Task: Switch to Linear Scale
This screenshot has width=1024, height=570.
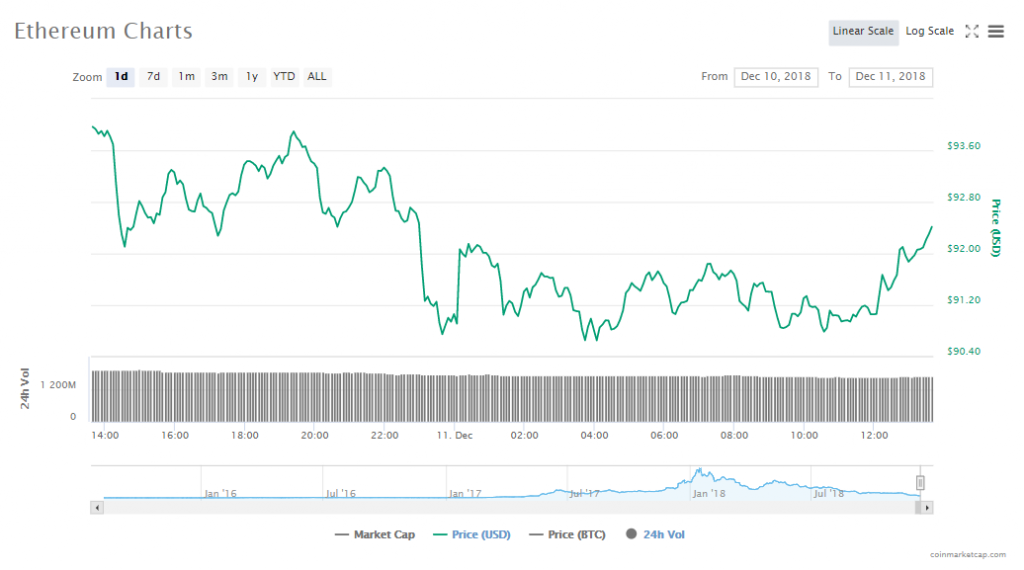Action: (863, 31)
